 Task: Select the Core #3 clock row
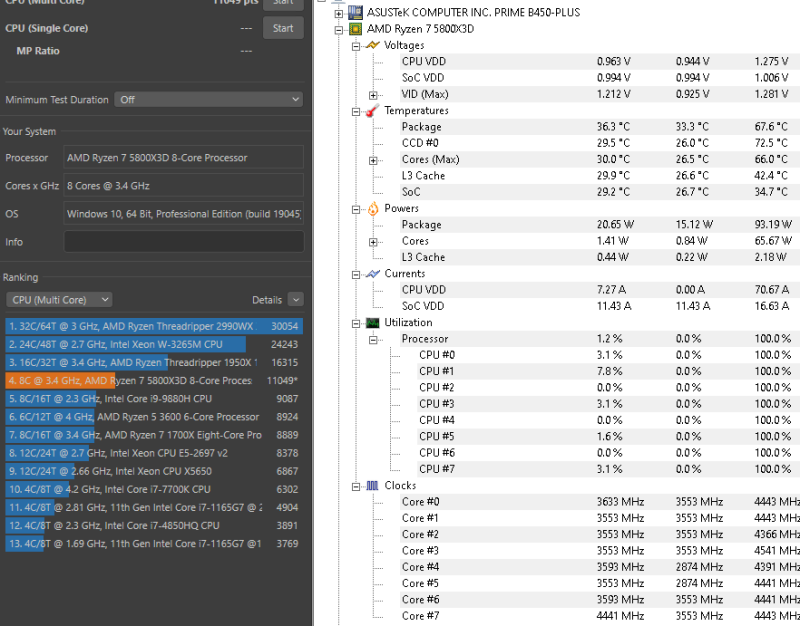(x=600, y=552)
